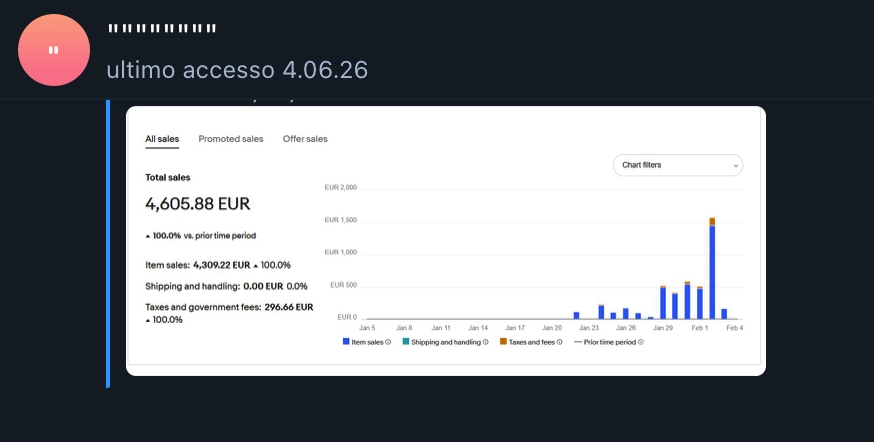Toggle the Prior time period legend label
The height and width of the screenshot is (442, 874).
point(610,342)
